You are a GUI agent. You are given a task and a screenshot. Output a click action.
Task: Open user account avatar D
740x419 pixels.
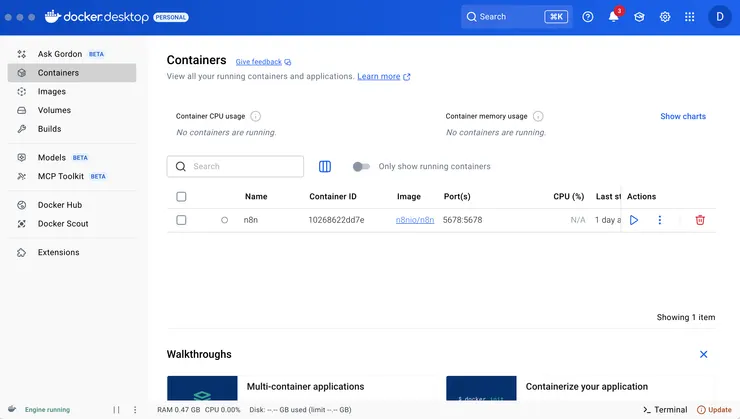coord(719,17)
